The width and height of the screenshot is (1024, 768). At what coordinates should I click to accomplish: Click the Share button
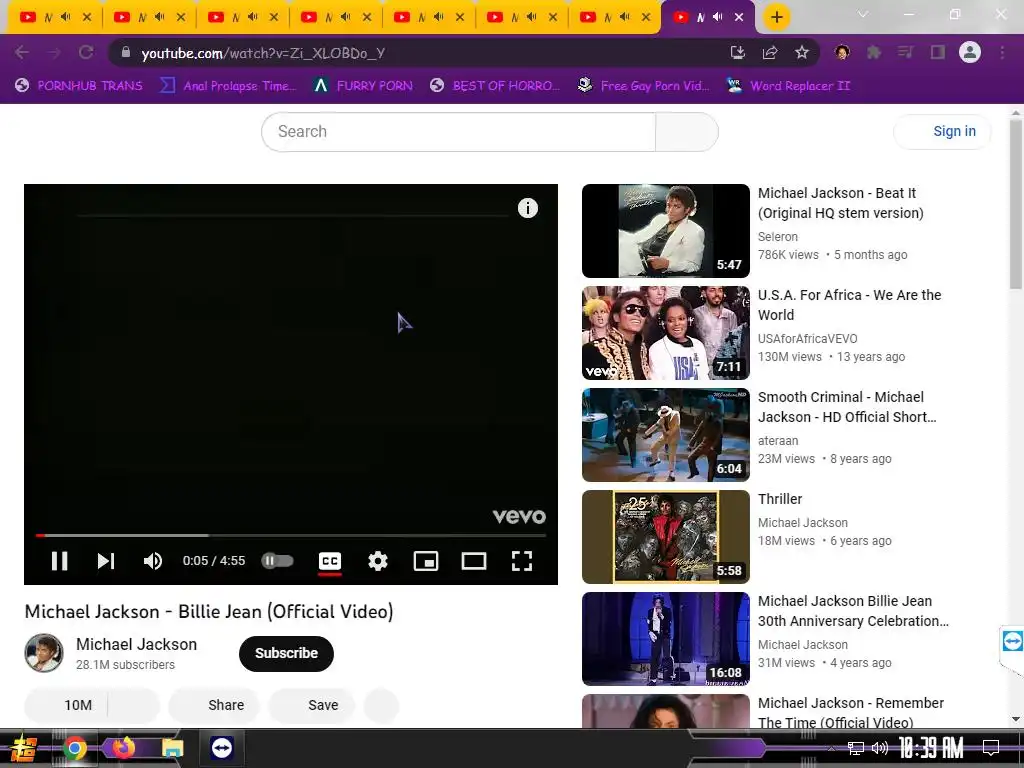coord(214,705)
